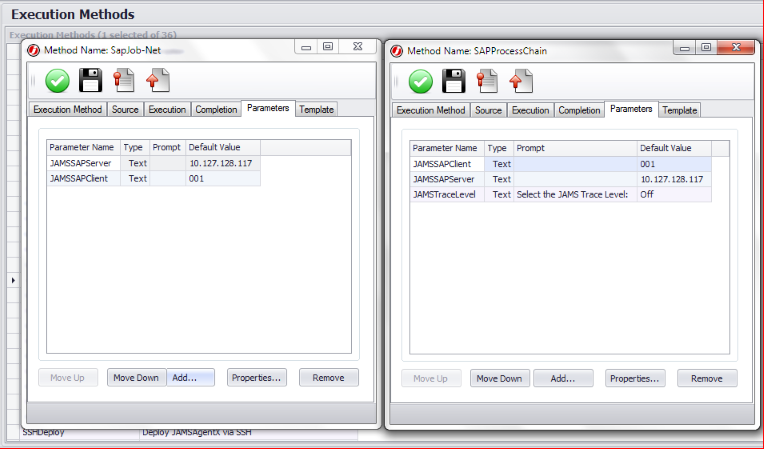Minimize the SAPProcessChain window
Image resolution: width=764 pixels, height=449 pixels.
coord(685,47)
